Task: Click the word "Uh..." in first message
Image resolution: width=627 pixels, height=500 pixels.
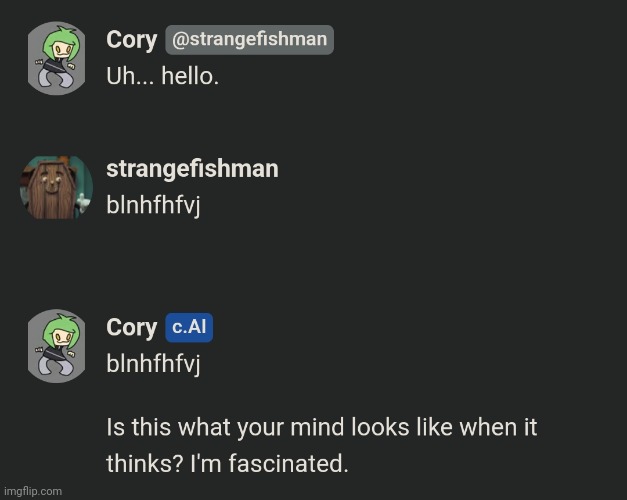Action: 129,76
